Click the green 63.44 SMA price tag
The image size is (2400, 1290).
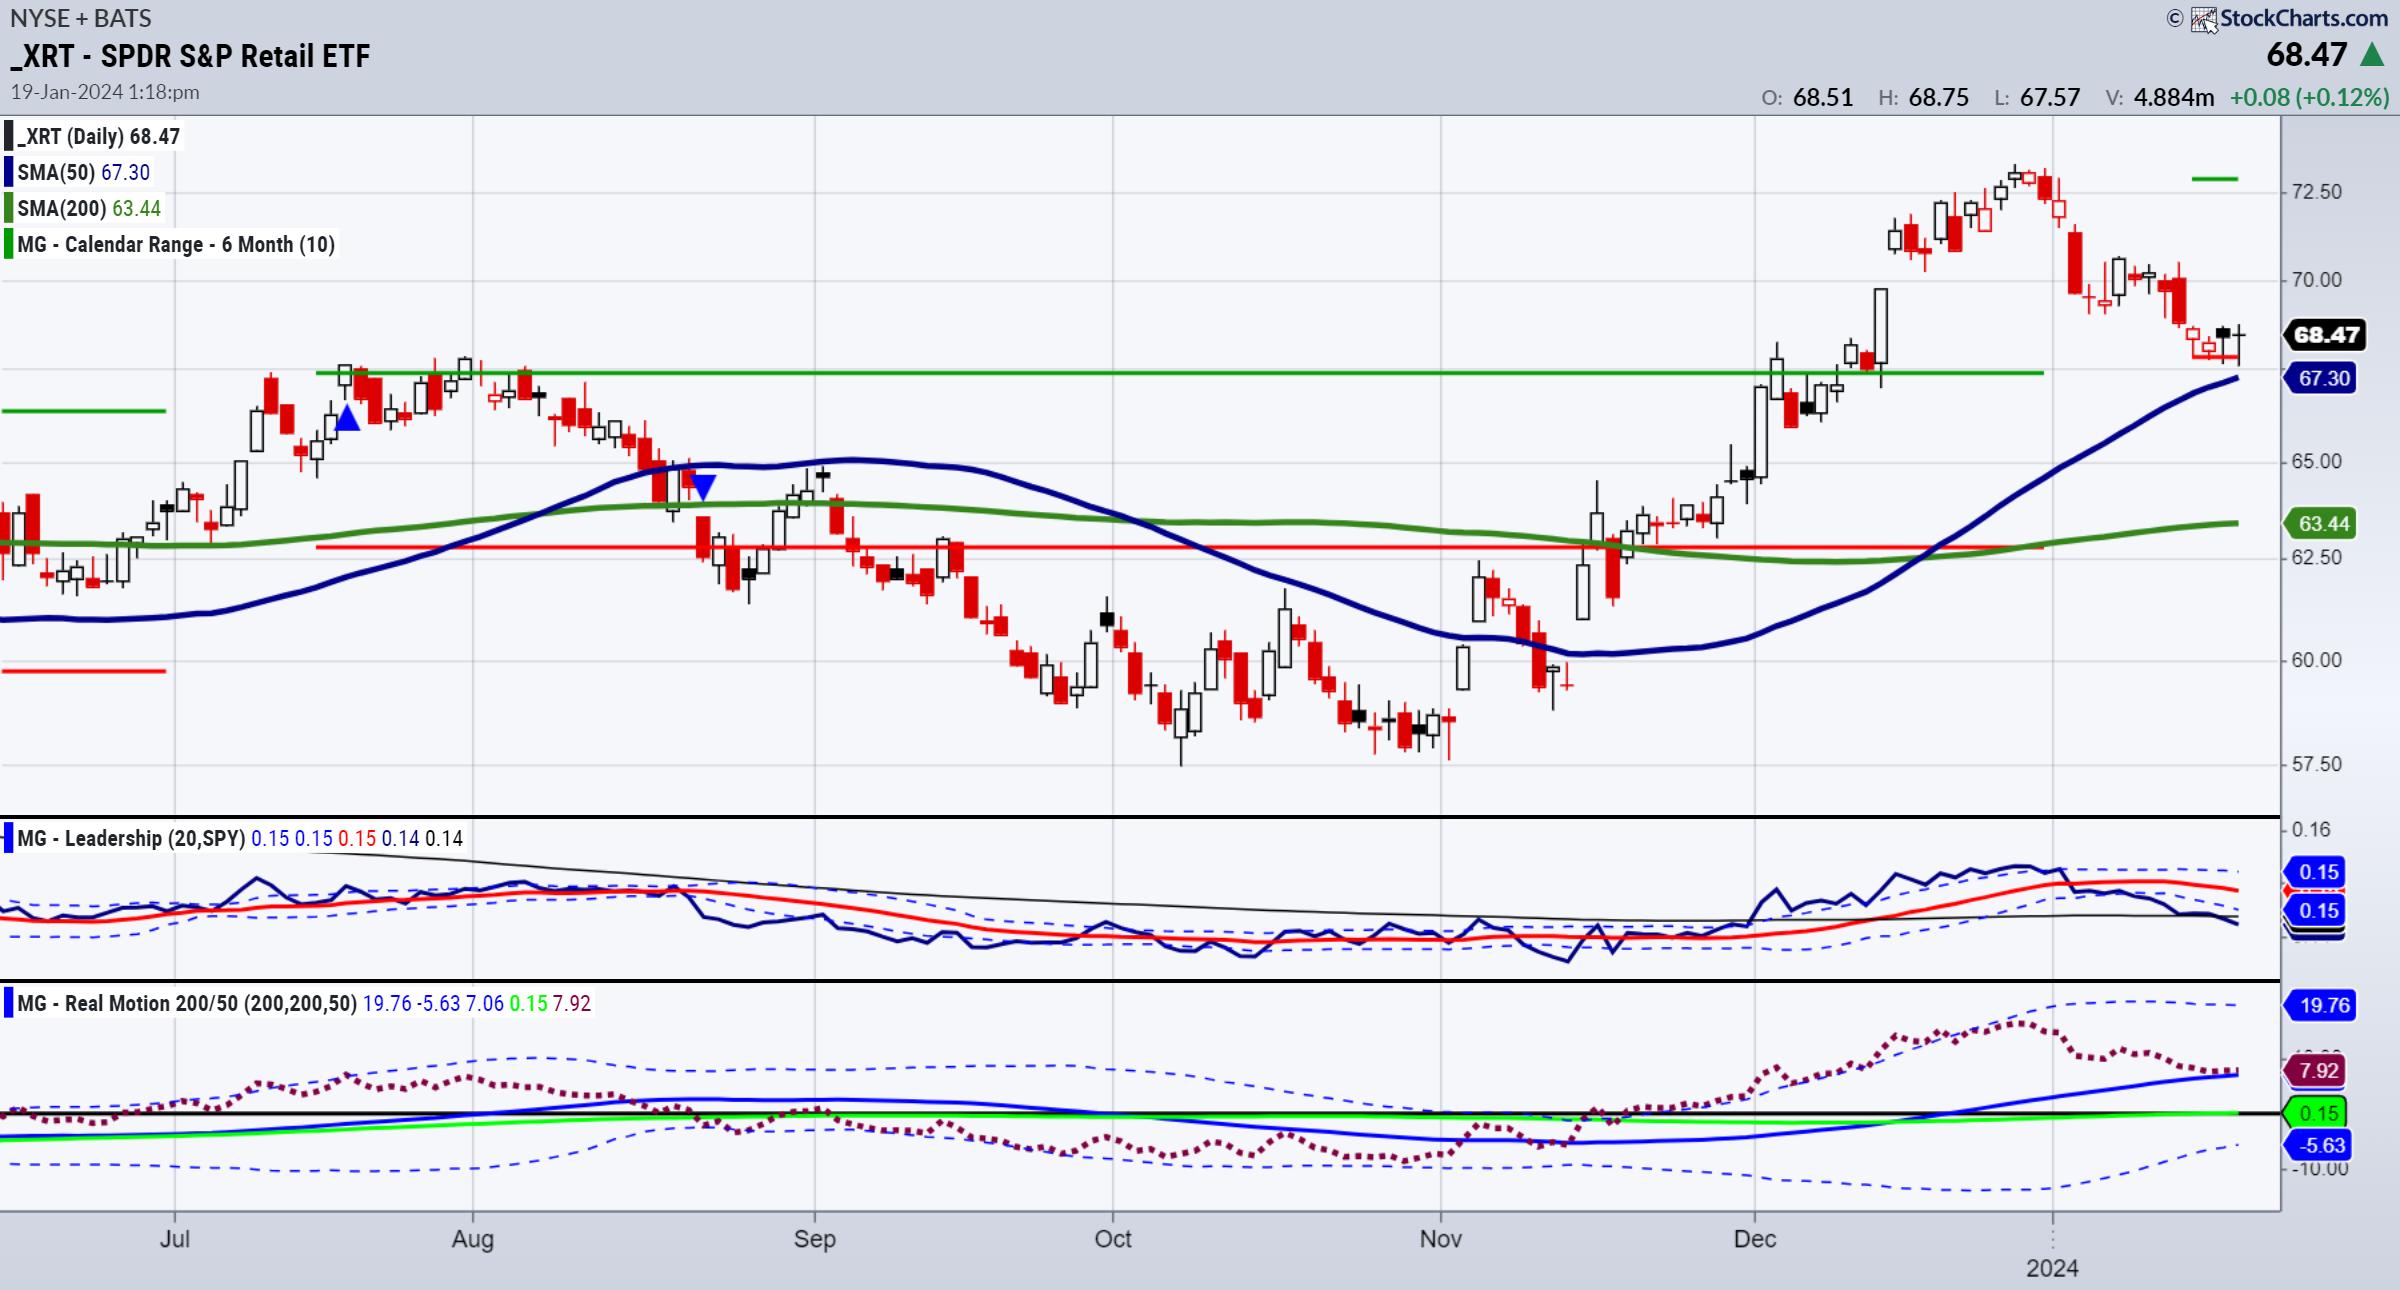point(2322,524)
